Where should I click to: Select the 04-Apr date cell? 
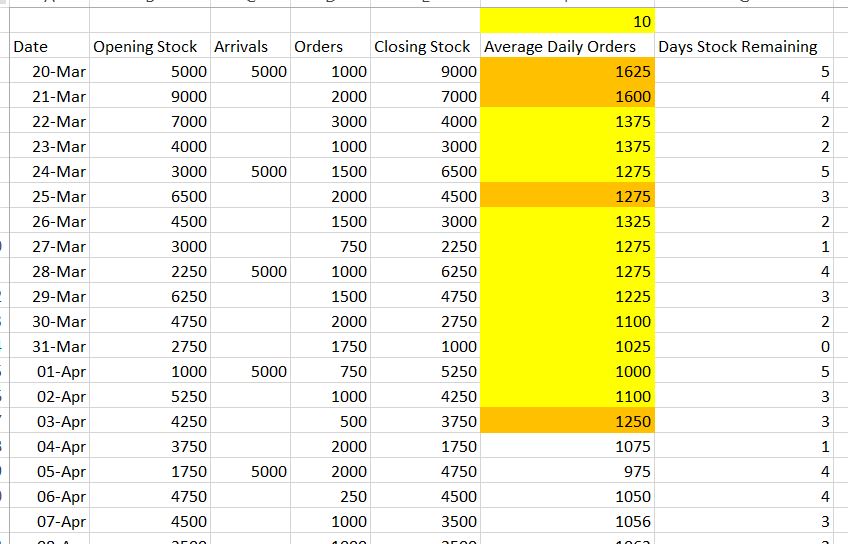pyautogui.click(x=49, y=446)
